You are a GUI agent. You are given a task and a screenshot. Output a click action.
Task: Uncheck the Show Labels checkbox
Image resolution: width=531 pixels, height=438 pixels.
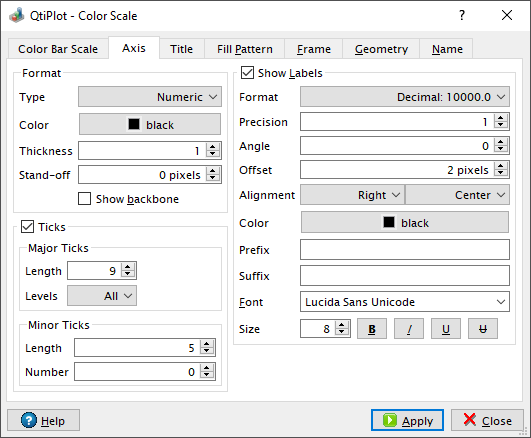(247, 73)
